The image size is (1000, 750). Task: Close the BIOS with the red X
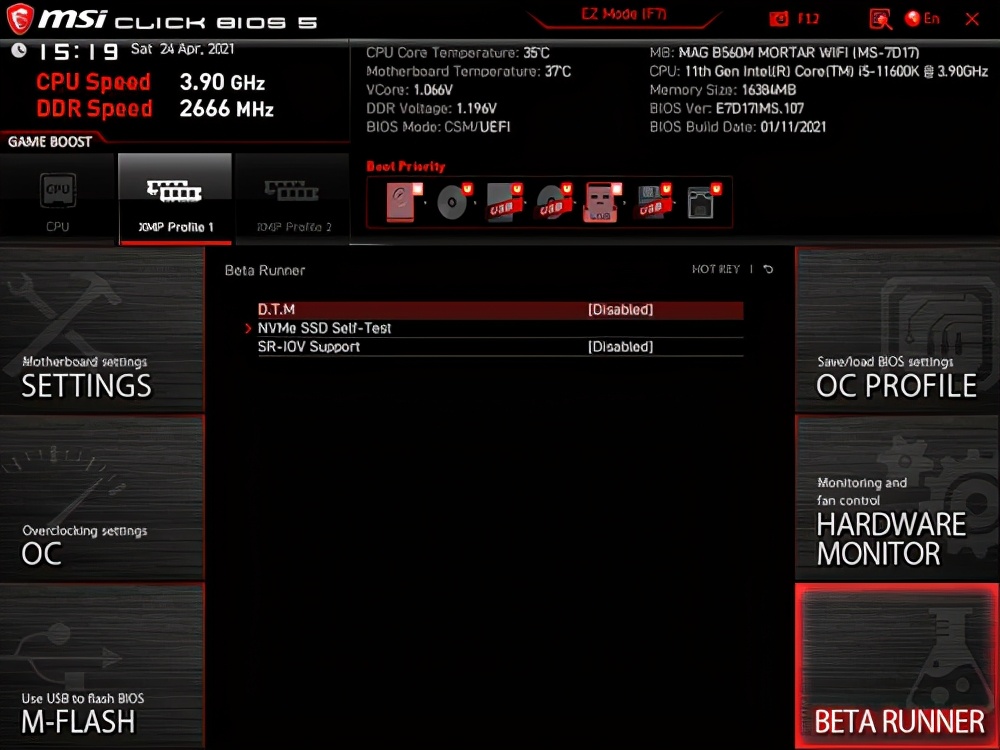(972, 19)
